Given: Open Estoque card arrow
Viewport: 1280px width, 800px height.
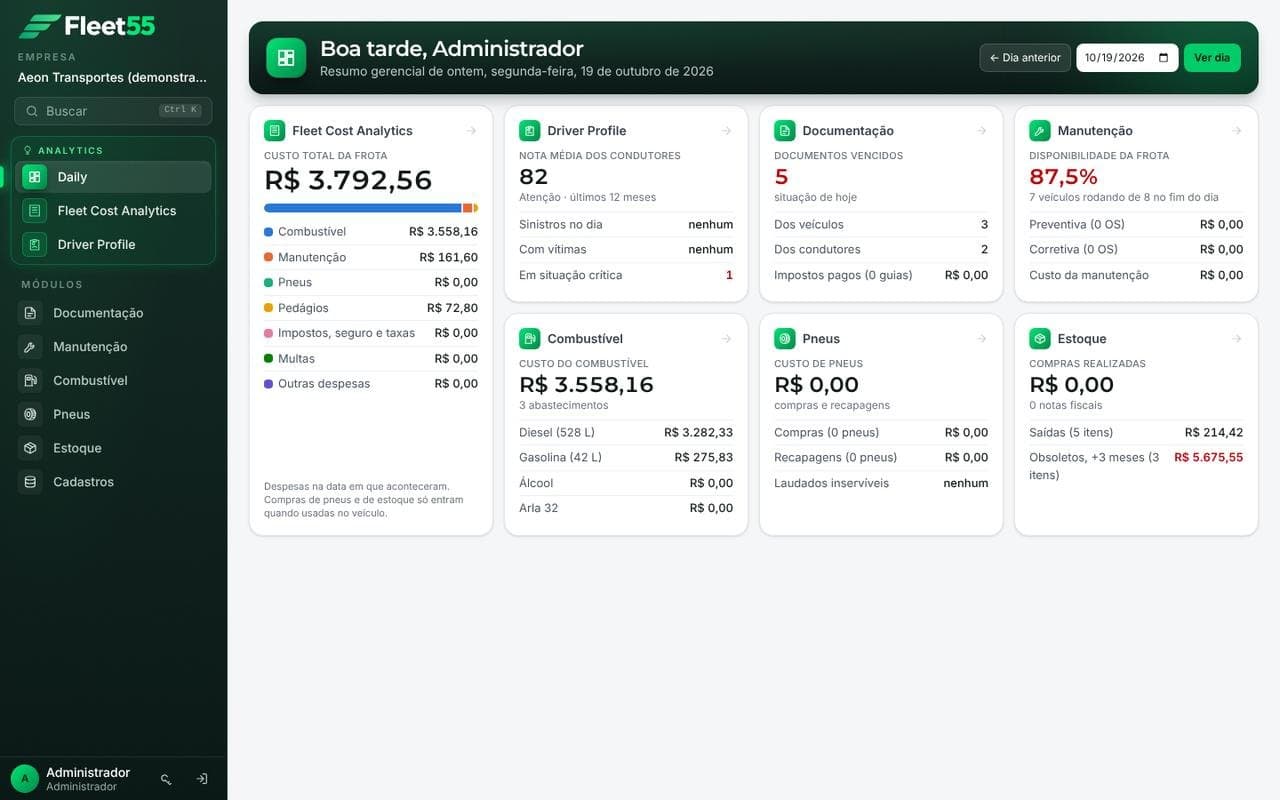Looking at the screenshot, I should [x=1236, y=339].
